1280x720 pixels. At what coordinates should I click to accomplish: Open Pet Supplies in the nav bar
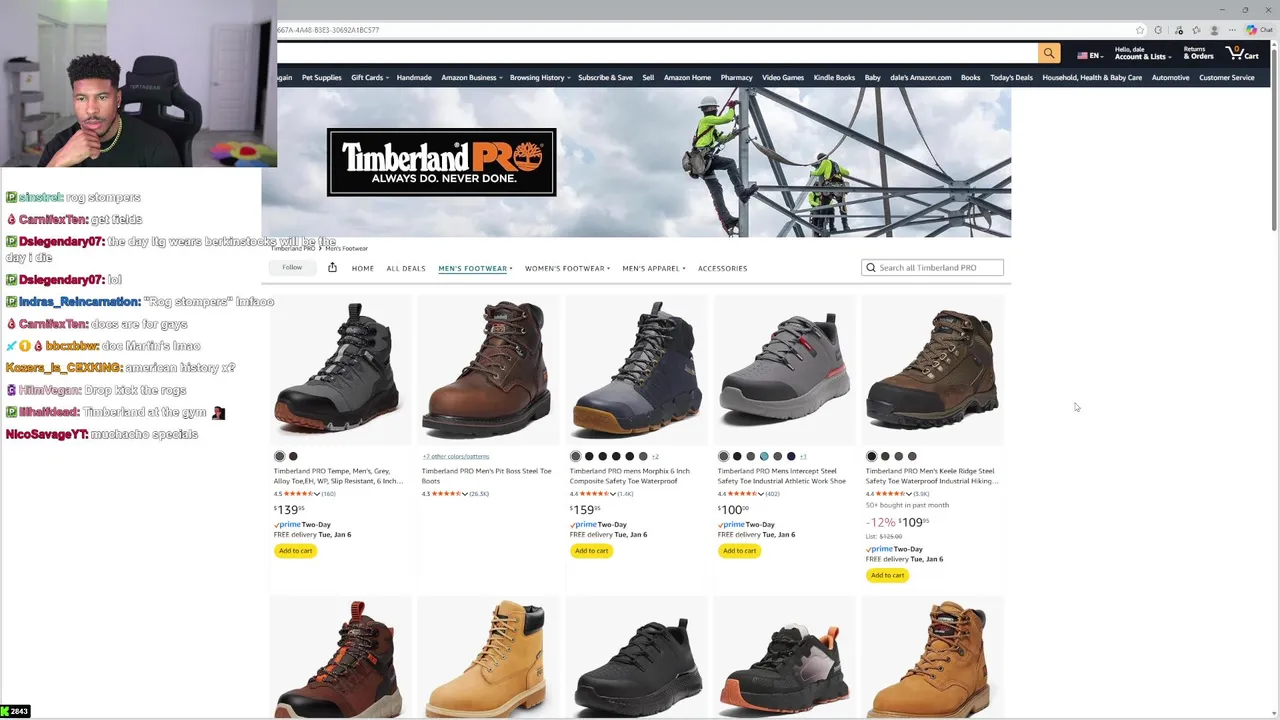point(321,77)
